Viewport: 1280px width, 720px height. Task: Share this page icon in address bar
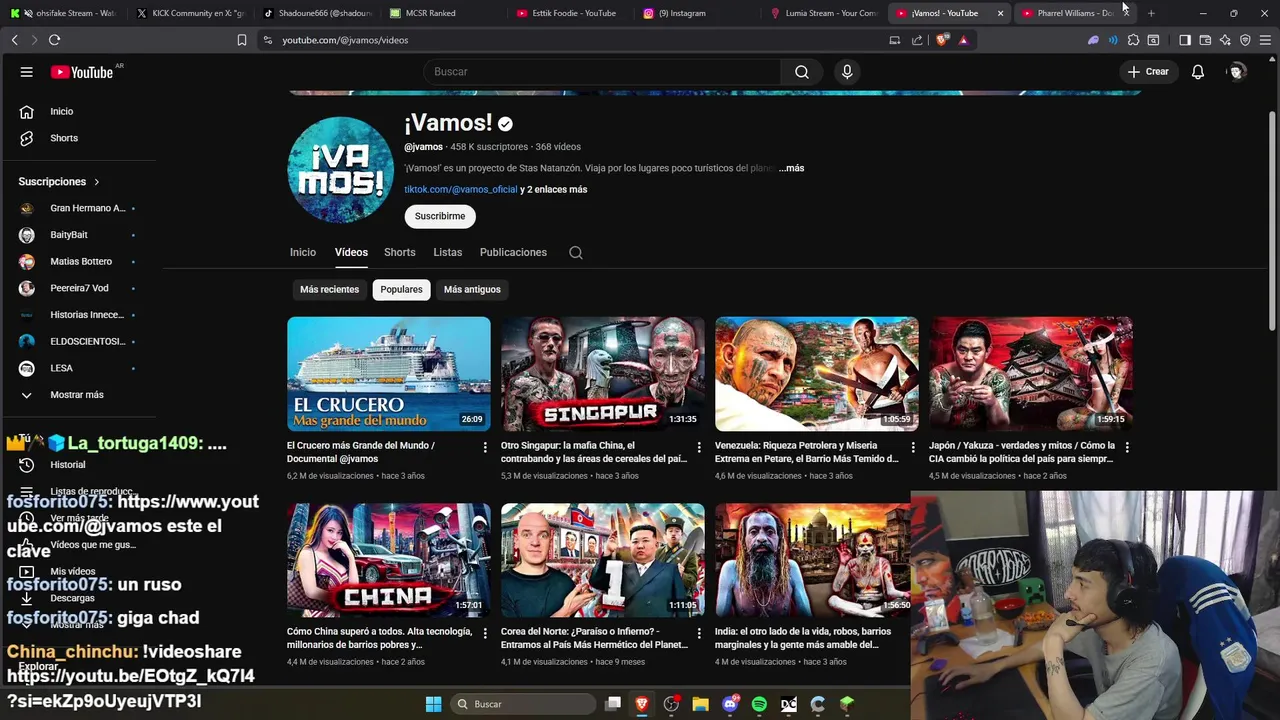tap(917, 40)
